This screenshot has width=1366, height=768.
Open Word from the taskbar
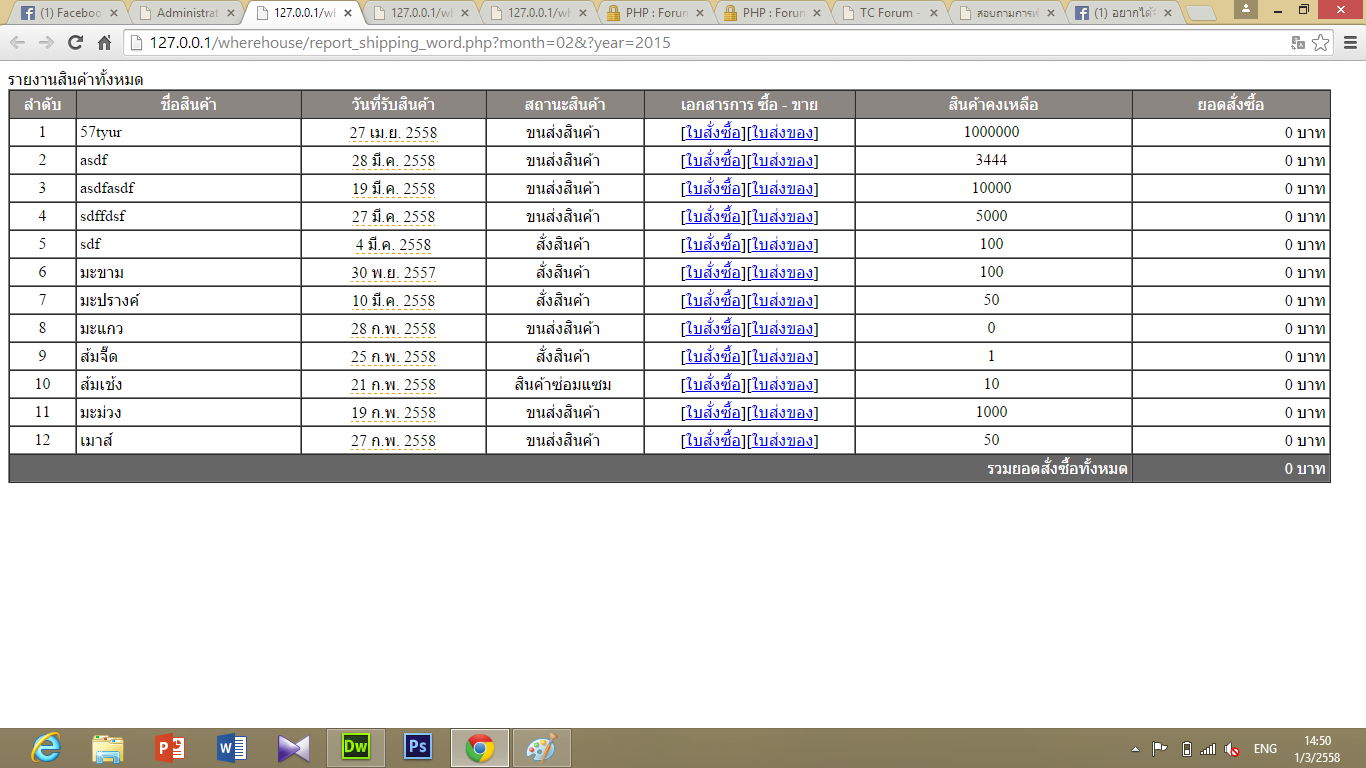[232, 748]
